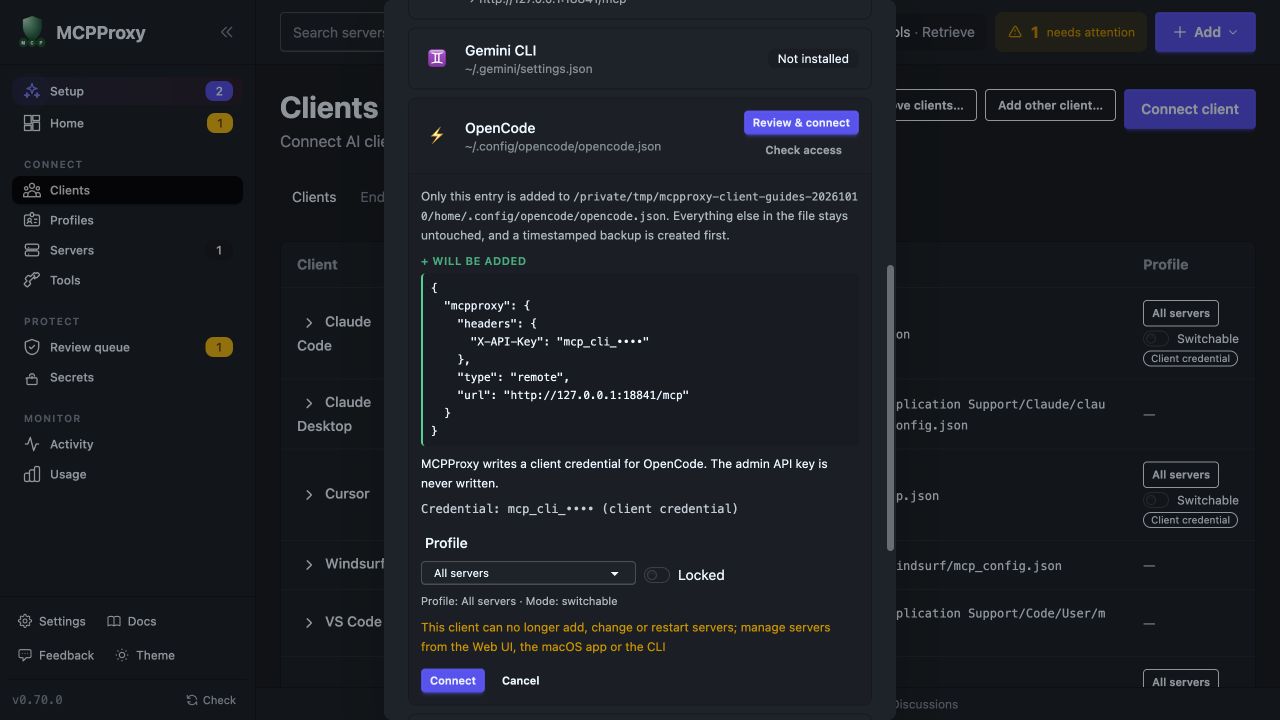This screenshot has width=1280, height=720.
Task: Go to Home in the sidebar
Action: (x=127, y=123)
